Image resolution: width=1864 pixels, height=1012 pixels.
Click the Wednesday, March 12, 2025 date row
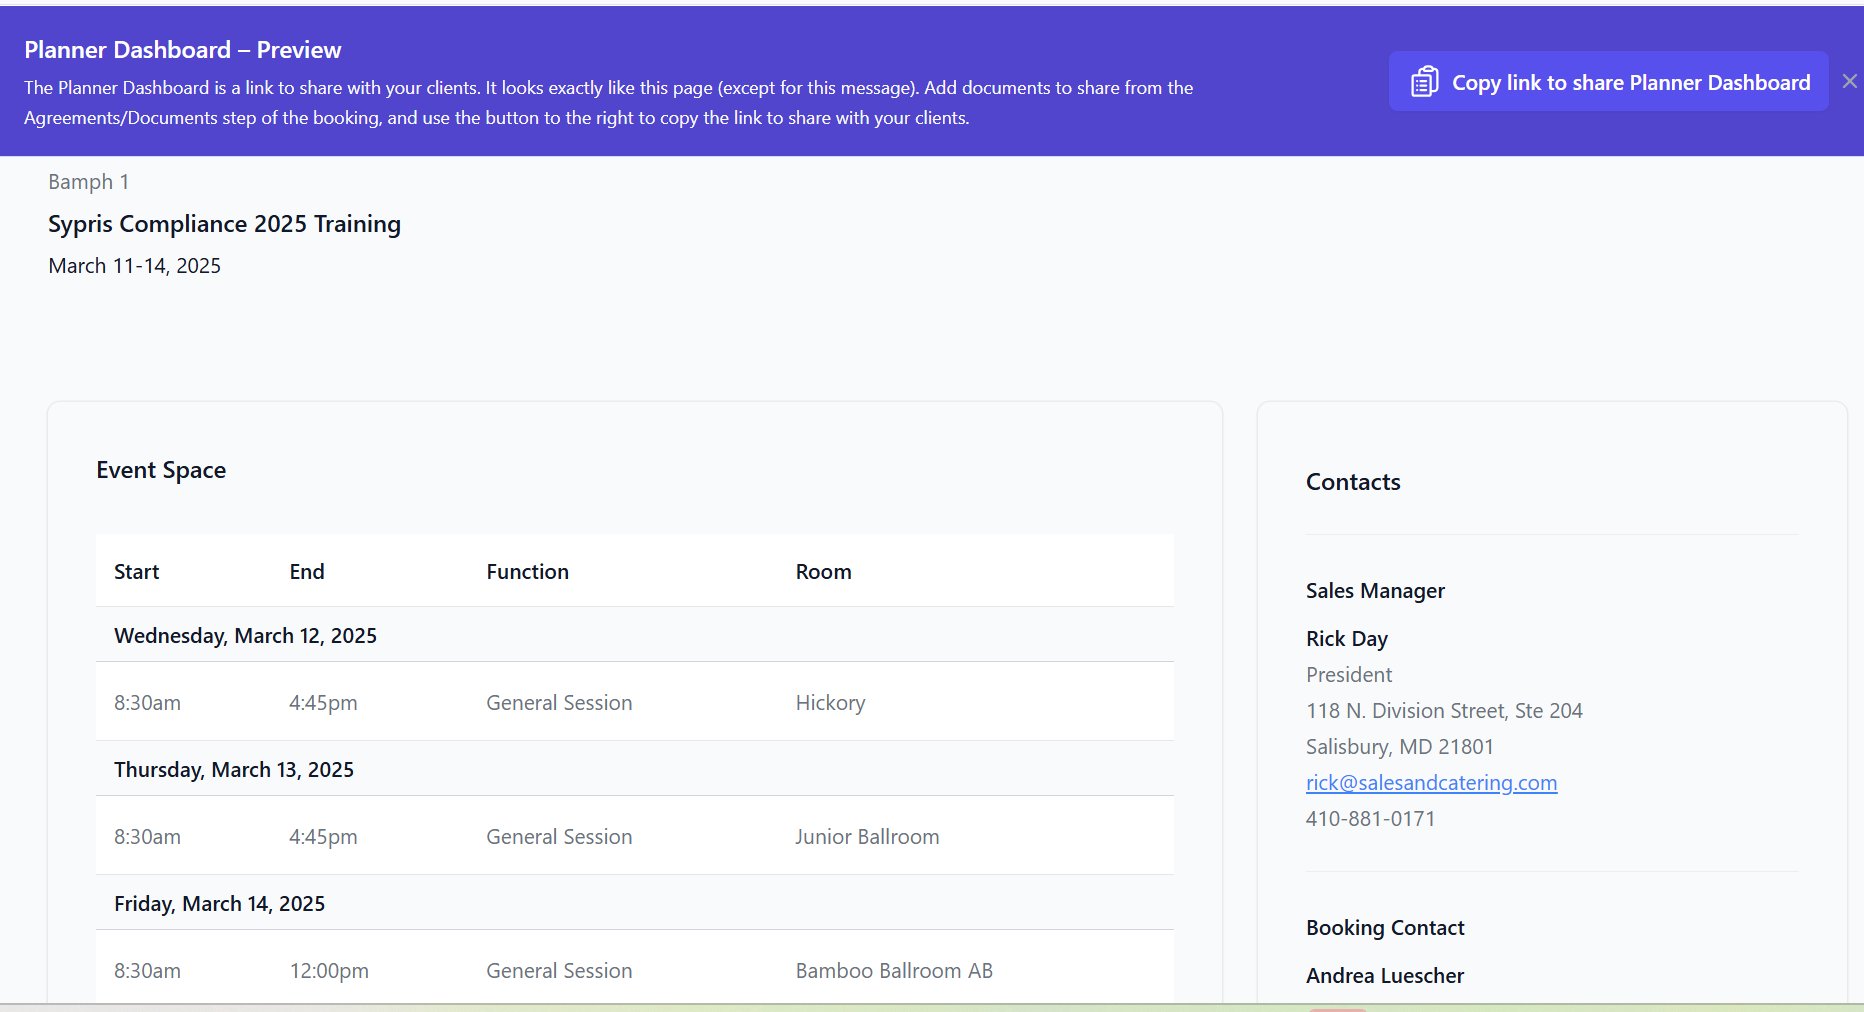(245, 636)
